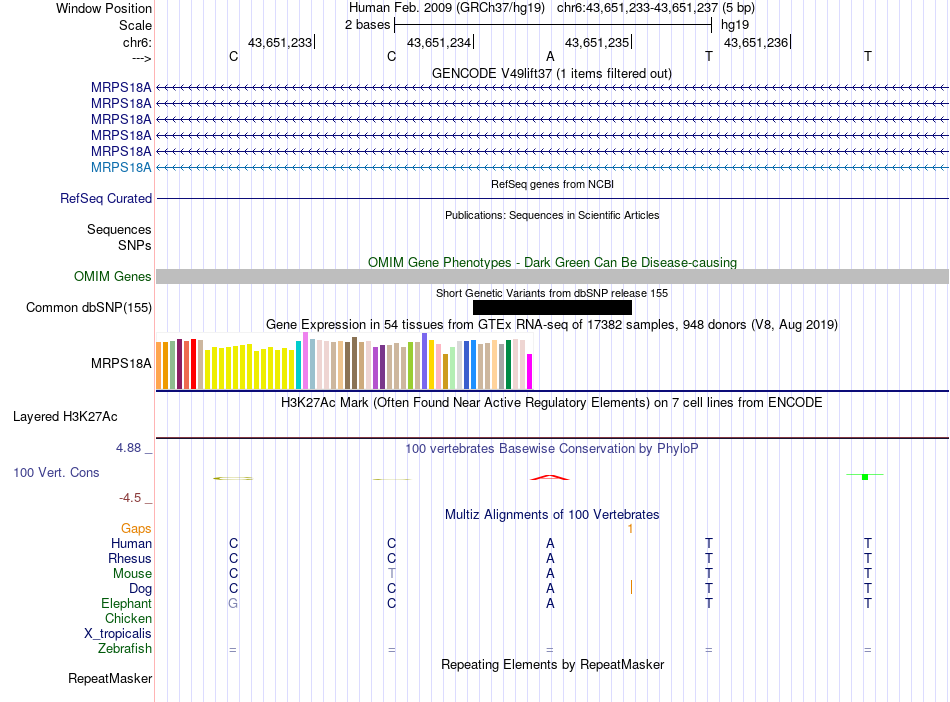Image resolution: width=950 pixels, height=702 pixels.
Task: Click the Rhesus alignment row label
Action: [130, 558]
